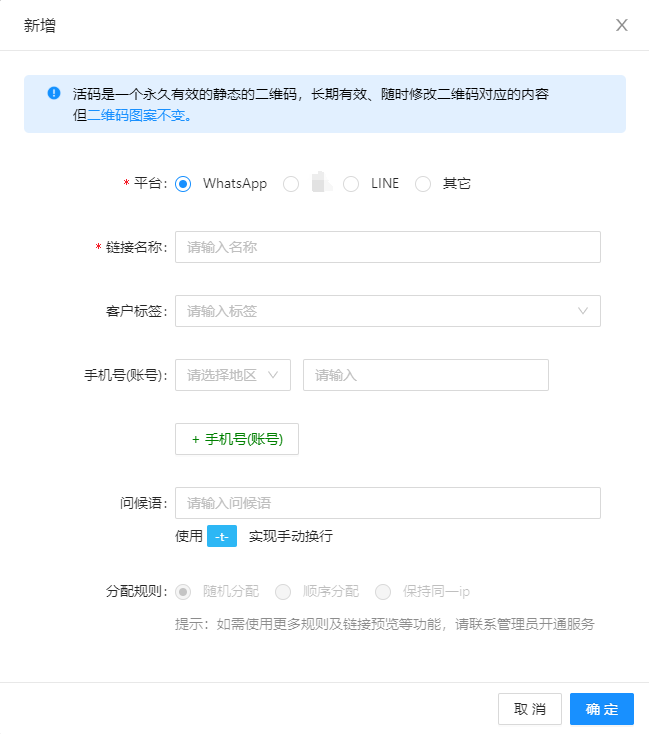Confirm with the blue 确定 button

[602, 709]
